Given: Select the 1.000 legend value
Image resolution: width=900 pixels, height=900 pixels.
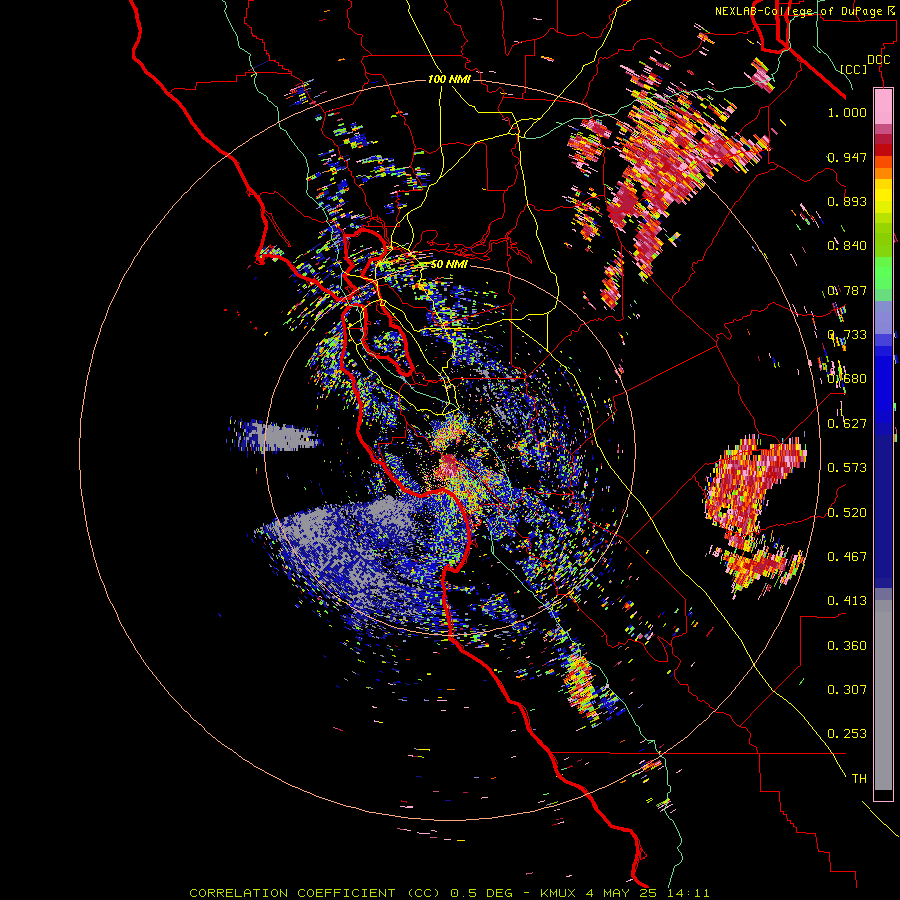Looking at the screenshot, I should [847, 112].
